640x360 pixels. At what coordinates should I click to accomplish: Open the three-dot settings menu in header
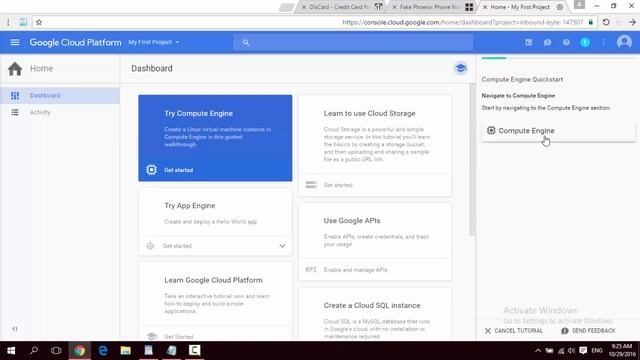[603, 42]
